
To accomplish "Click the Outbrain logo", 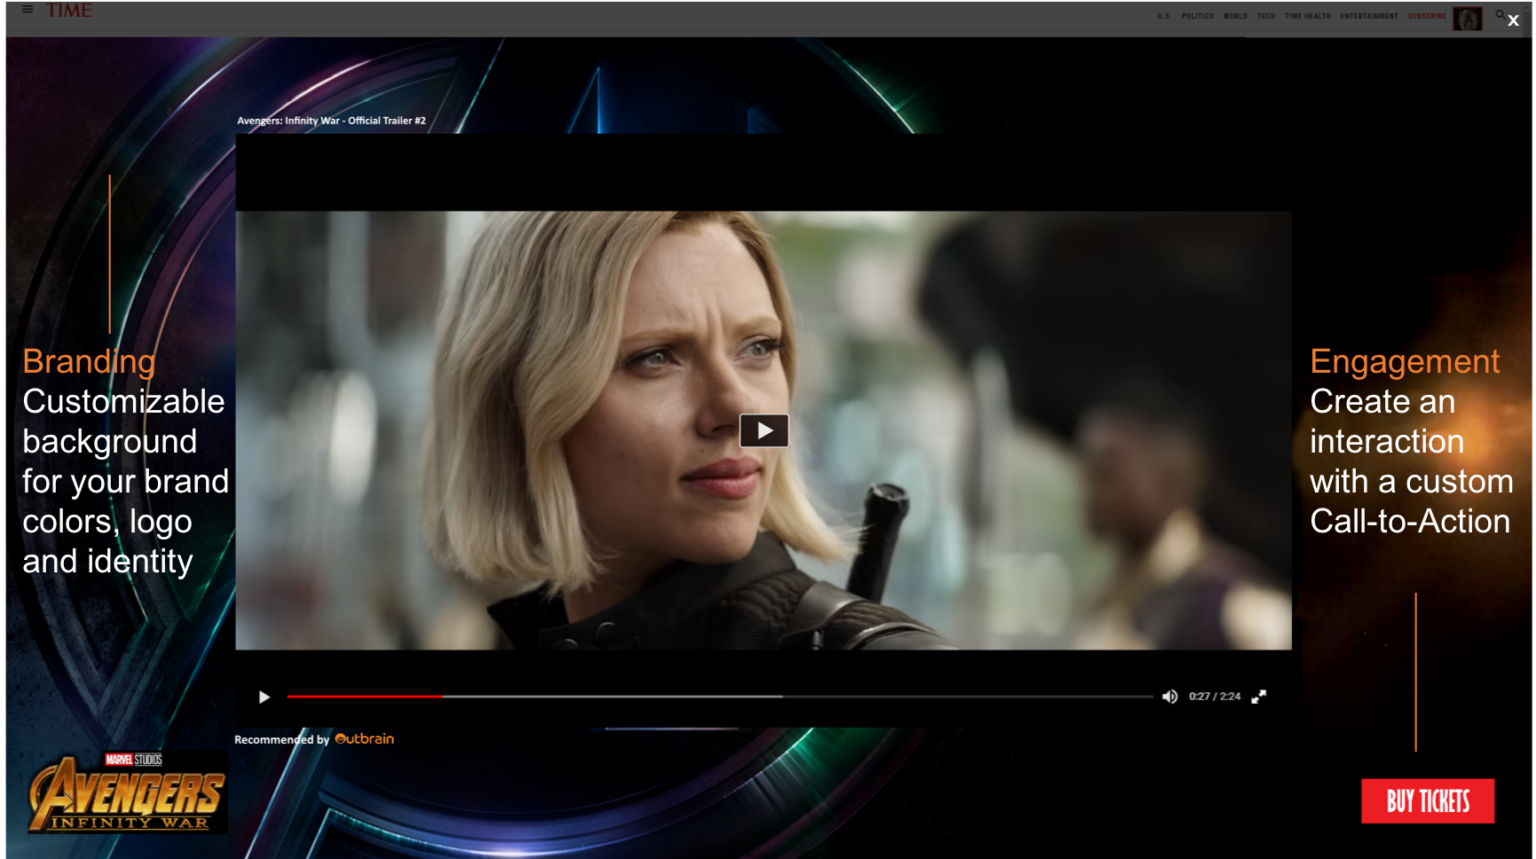I will click(365, 739).
